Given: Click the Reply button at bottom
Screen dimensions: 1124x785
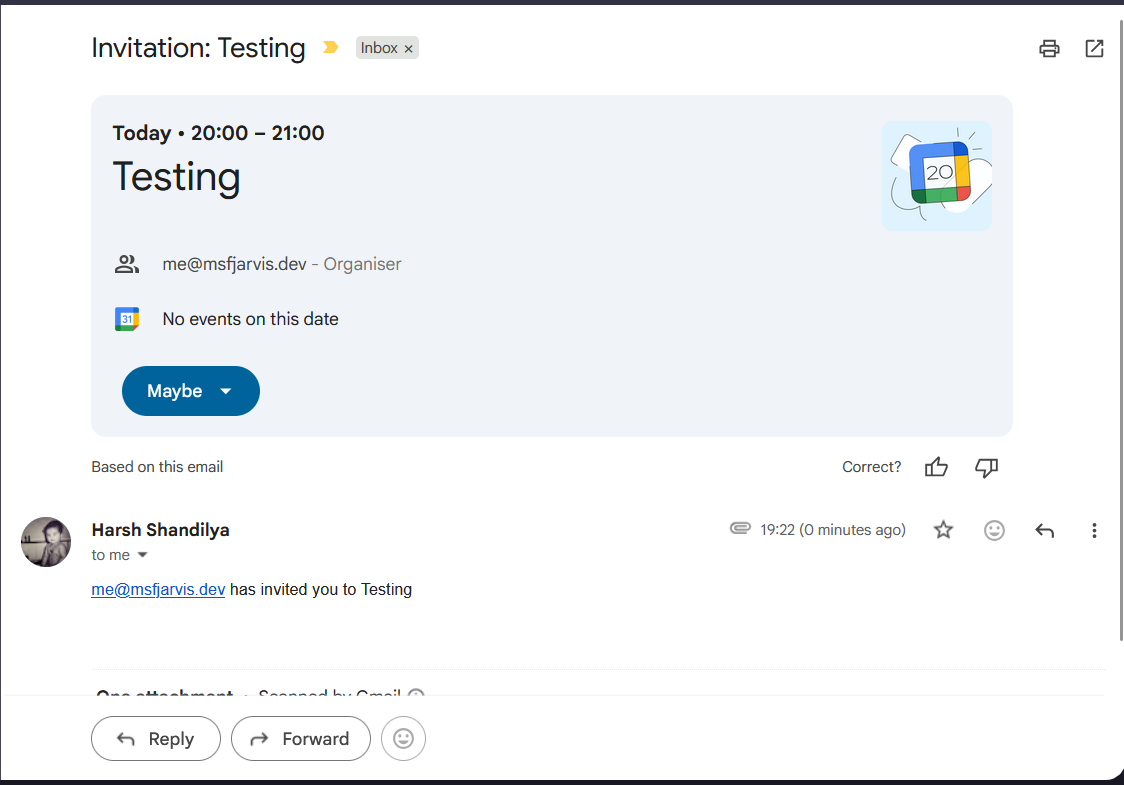Looking at the screenshot, I should pos(156,738).
